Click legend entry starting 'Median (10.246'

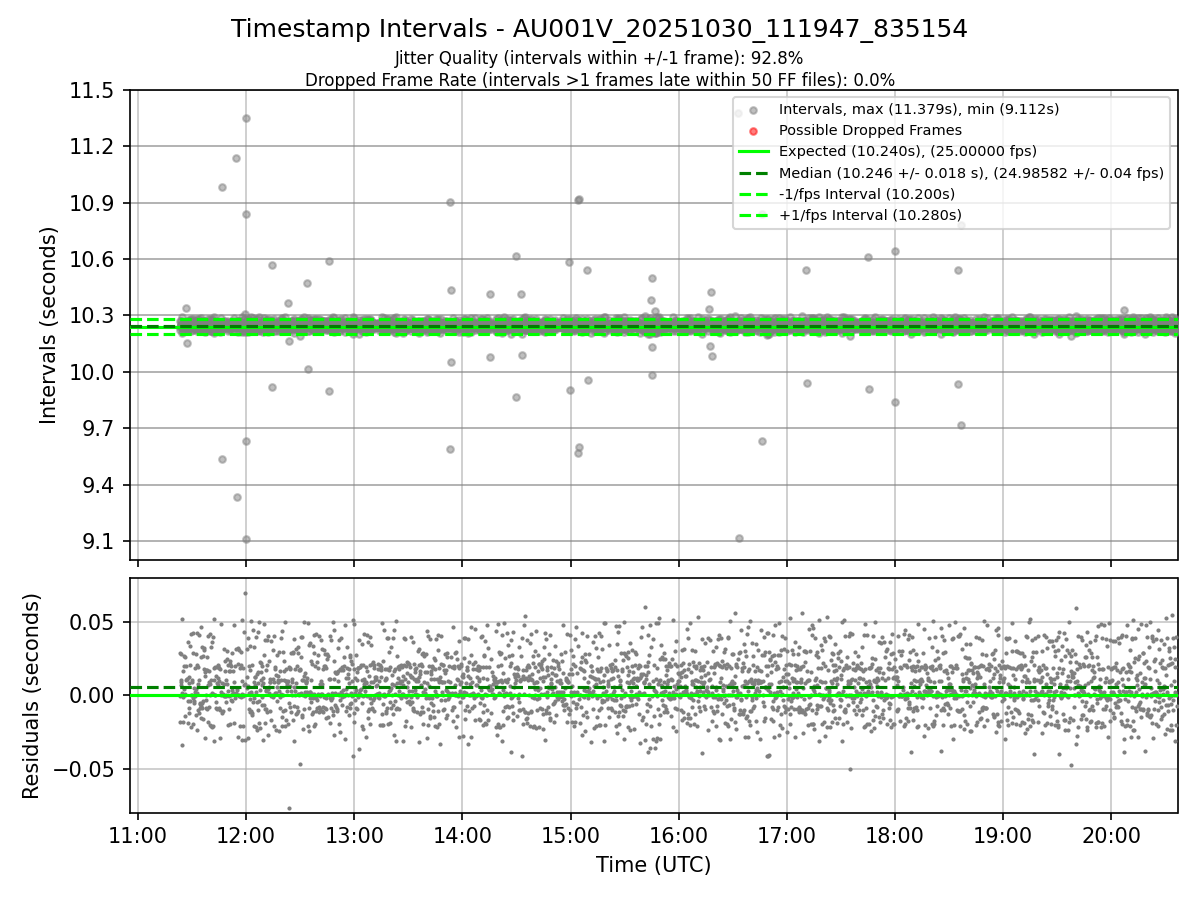(971, 172)
